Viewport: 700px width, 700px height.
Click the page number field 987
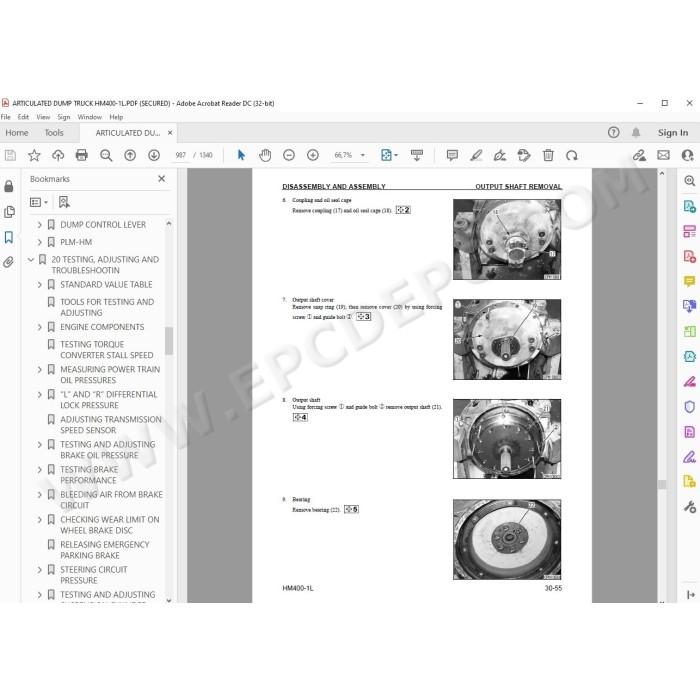[181, 155]
